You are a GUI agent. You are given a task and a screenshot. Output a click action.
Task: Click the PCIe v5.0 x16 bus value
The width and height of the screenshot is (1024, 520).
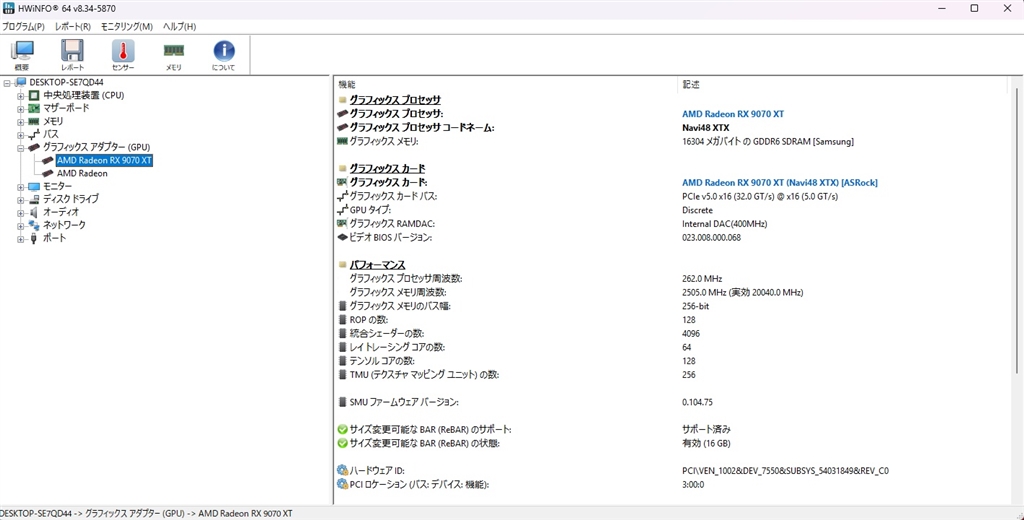(760, 197)
